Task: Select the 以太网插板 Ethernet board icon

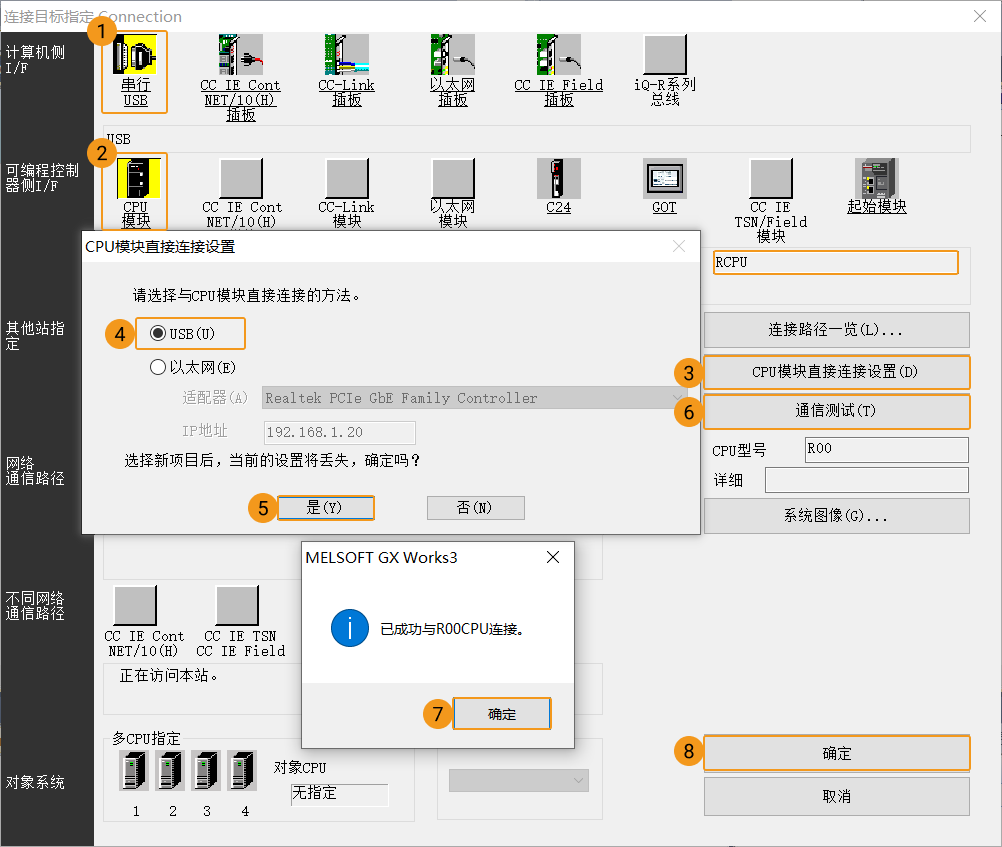Action: coord(452,60)
